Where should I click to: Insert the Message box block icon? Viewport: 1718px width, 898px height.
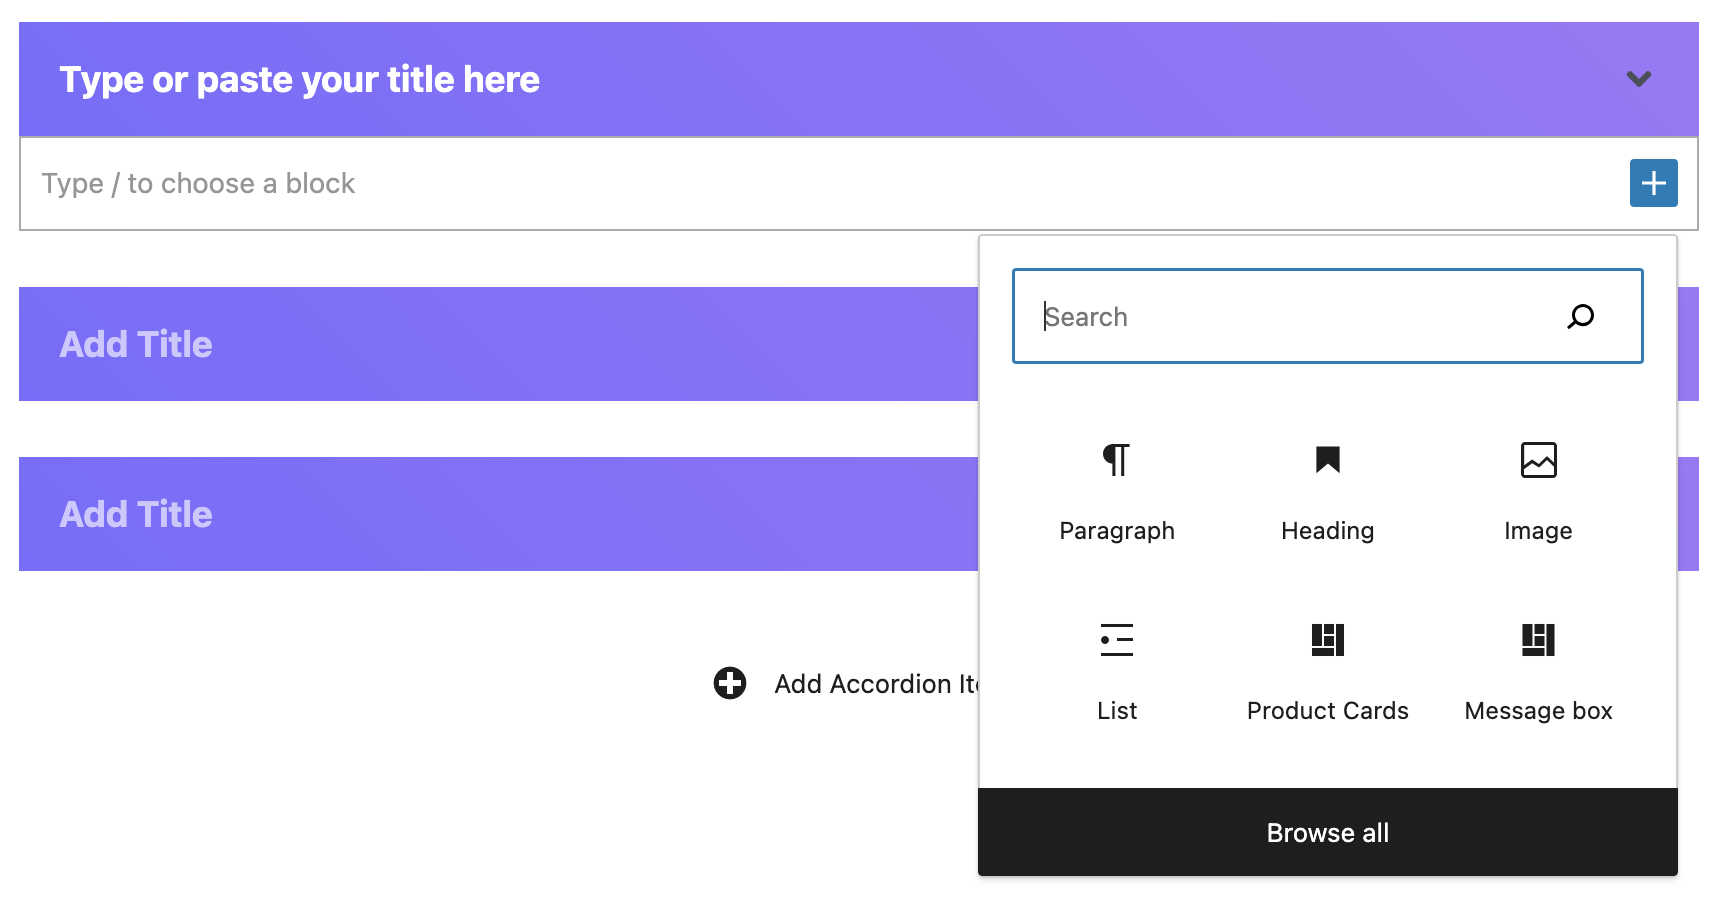click(x=1538, y=640)
